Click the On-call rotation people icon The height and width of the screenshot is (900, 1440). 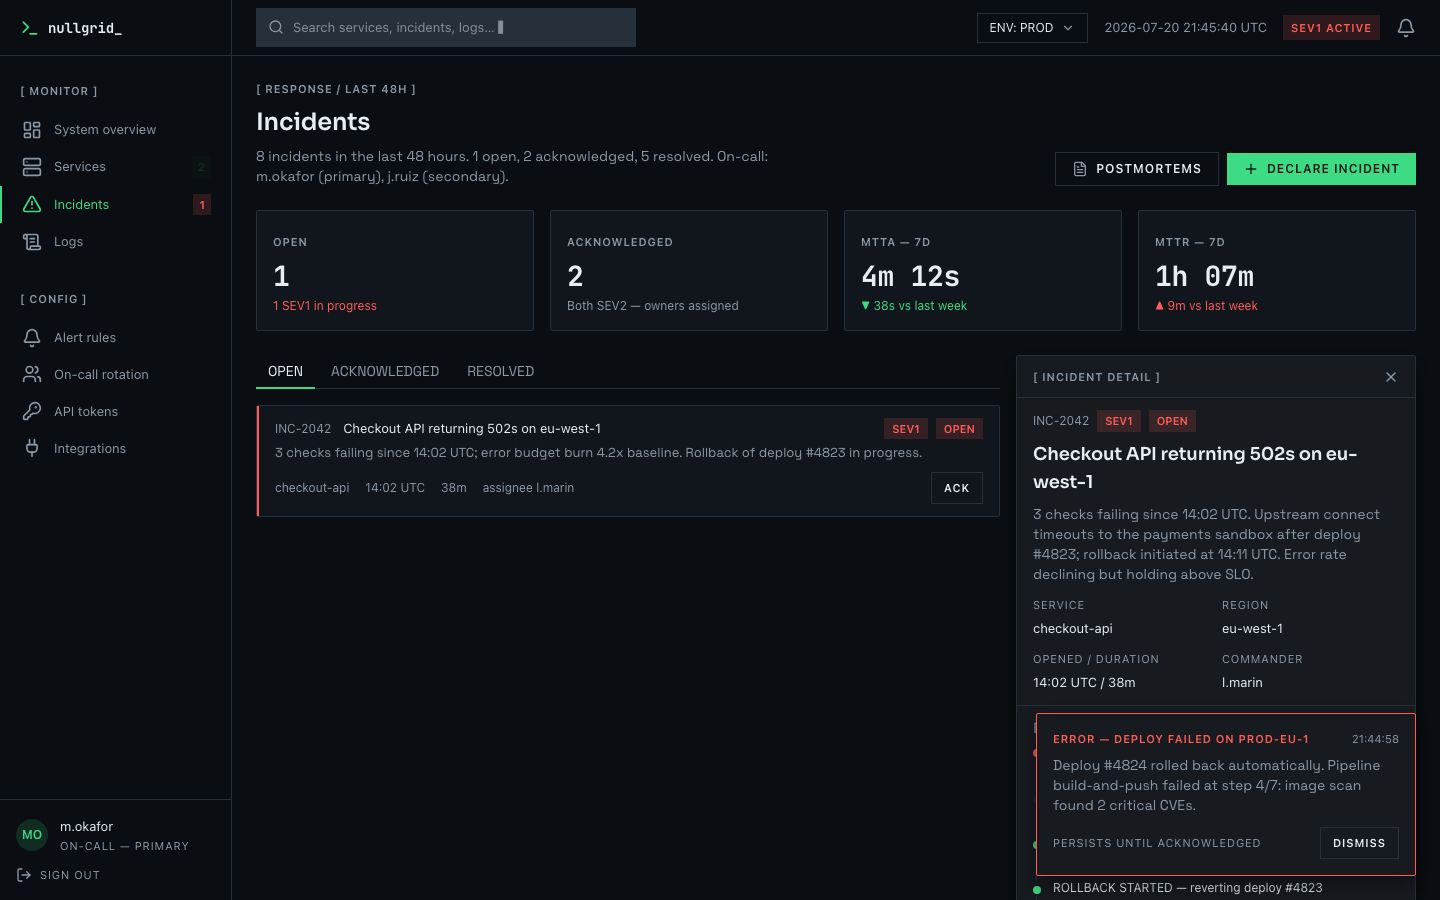point(32,375)
